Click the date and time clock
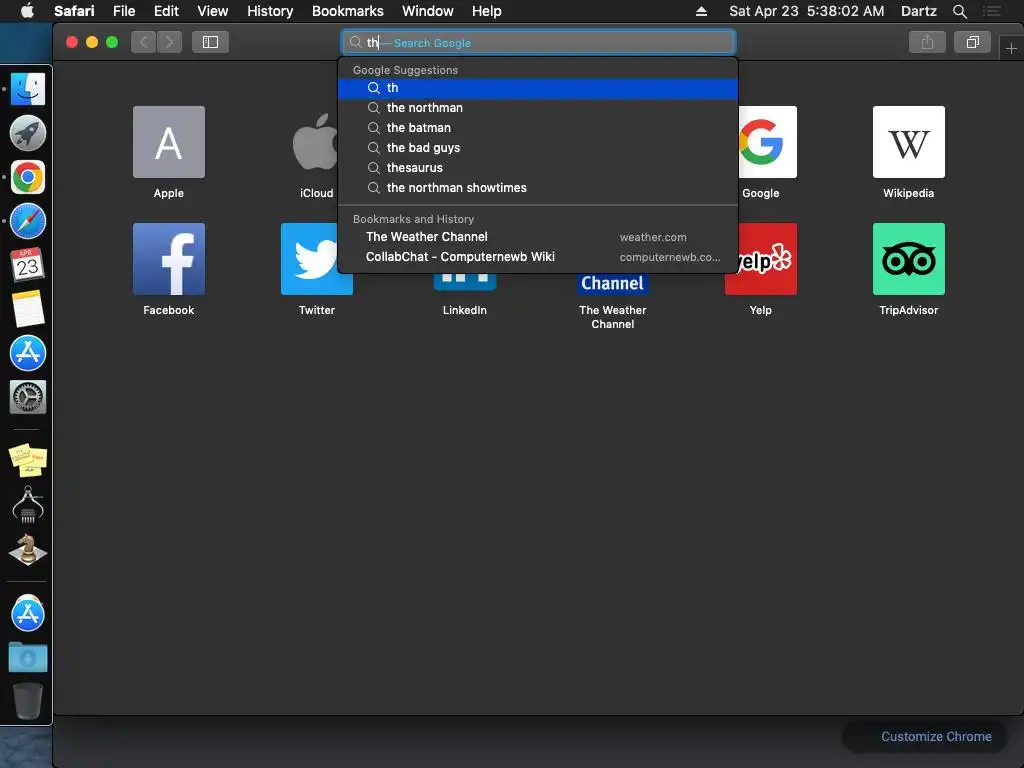1024x768 pixels. coord(807,11)
